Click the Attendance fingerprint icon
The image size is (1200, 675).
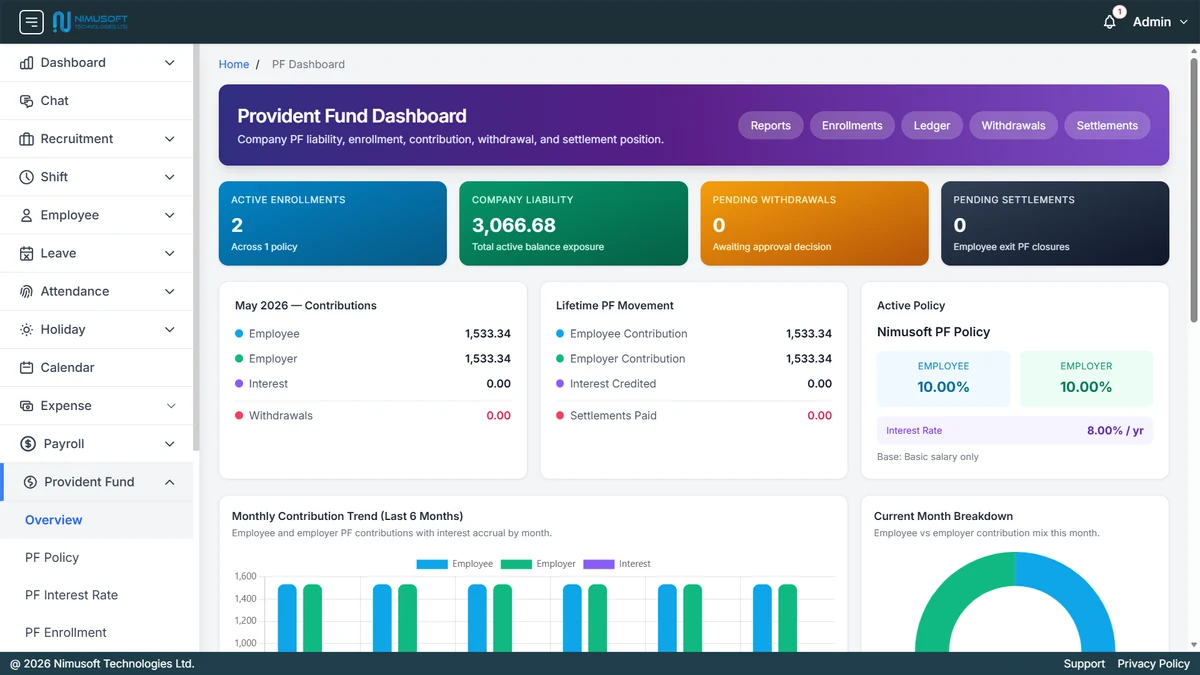click(27, 292)
